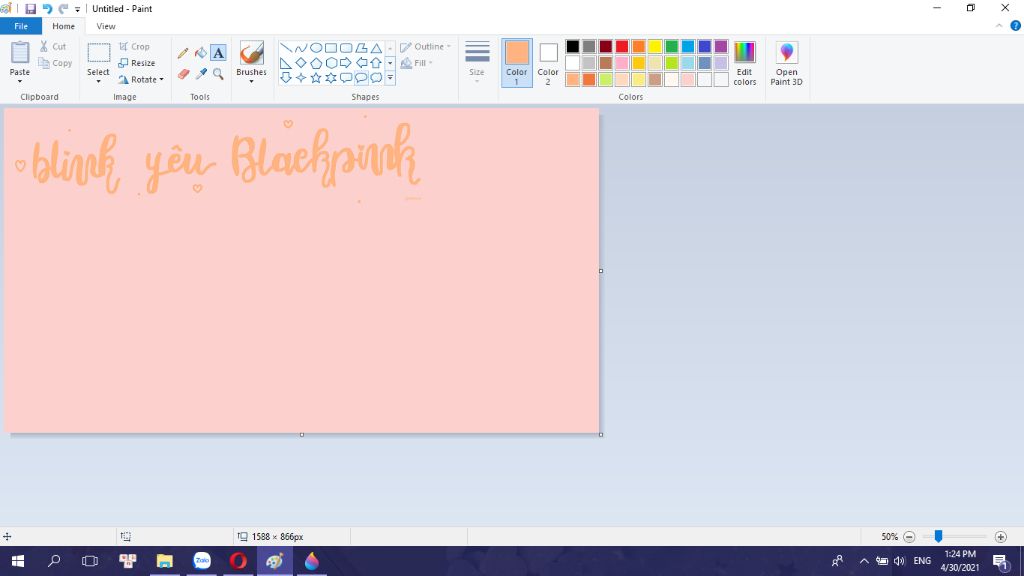Open the Brushes dropdown arrow
The image size is (1024, 576).
coord(251,82)
